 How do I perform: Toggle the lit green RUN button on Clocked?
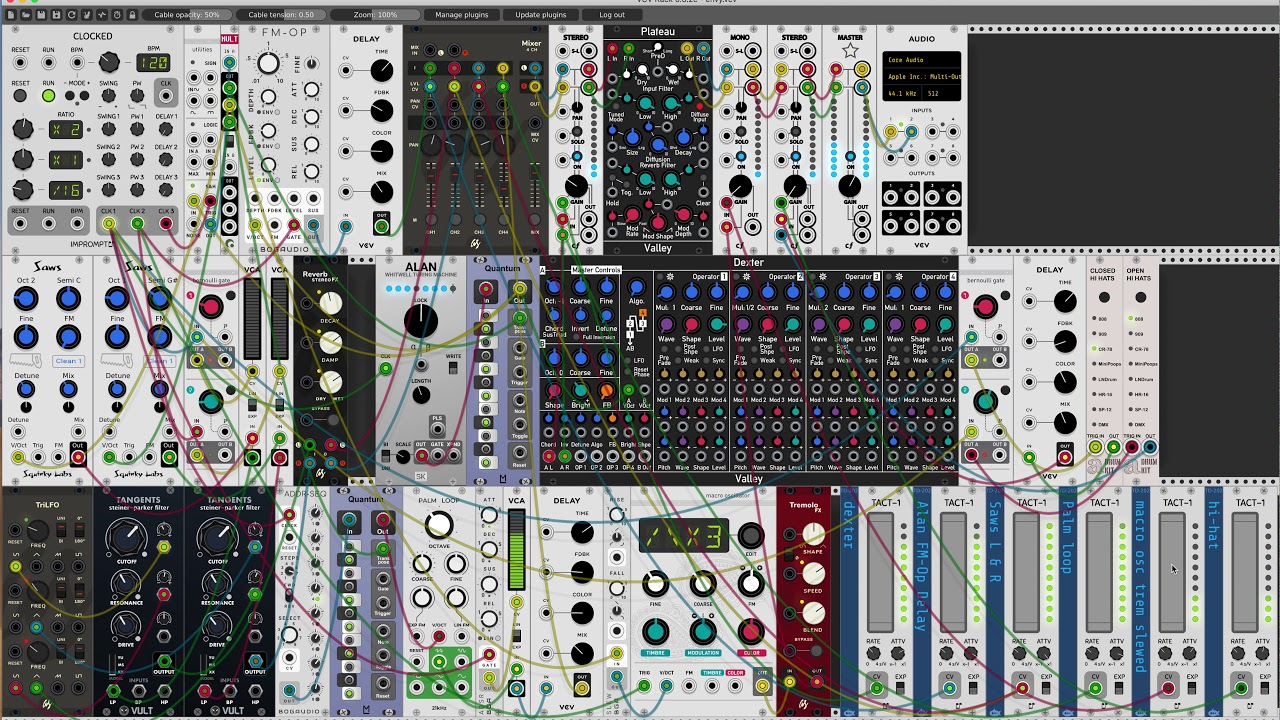click(48, 96)
